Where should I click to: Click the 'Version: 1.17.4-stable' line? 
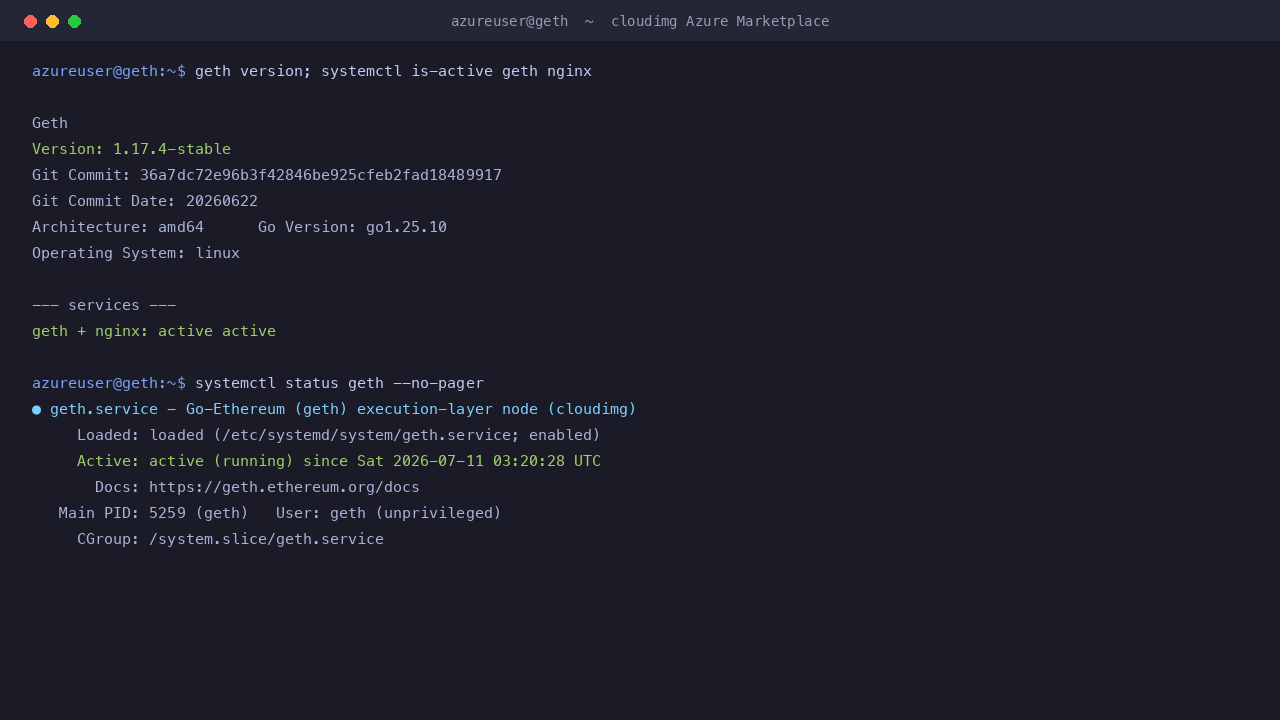coord(131,149)
